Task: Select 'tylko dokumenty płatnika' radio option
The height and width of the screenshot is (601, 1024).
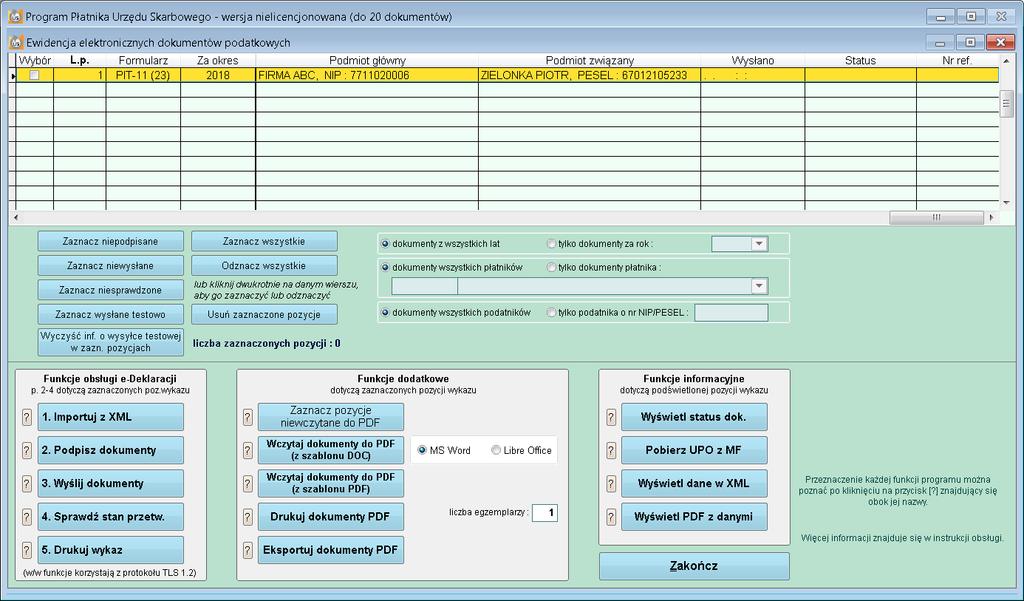Action: point(551,267)
